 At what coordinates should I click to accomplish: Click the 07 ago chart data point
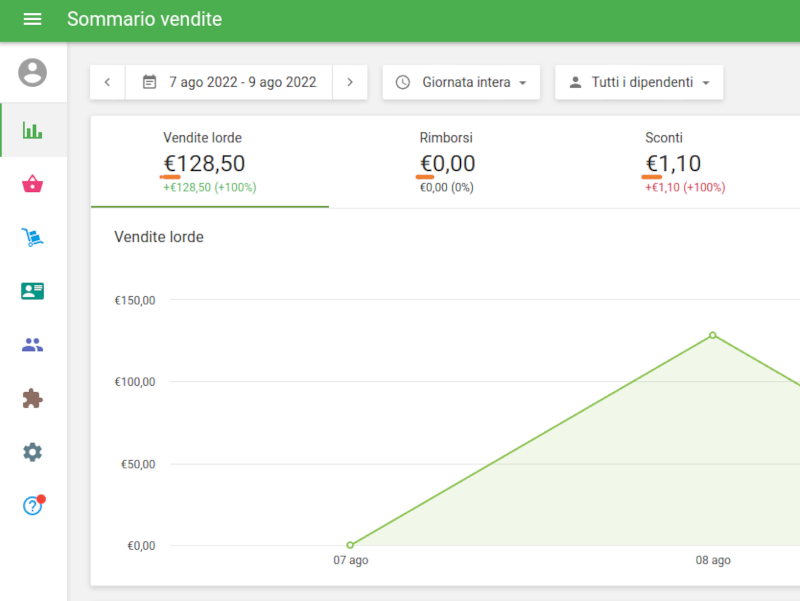(350, 545)
